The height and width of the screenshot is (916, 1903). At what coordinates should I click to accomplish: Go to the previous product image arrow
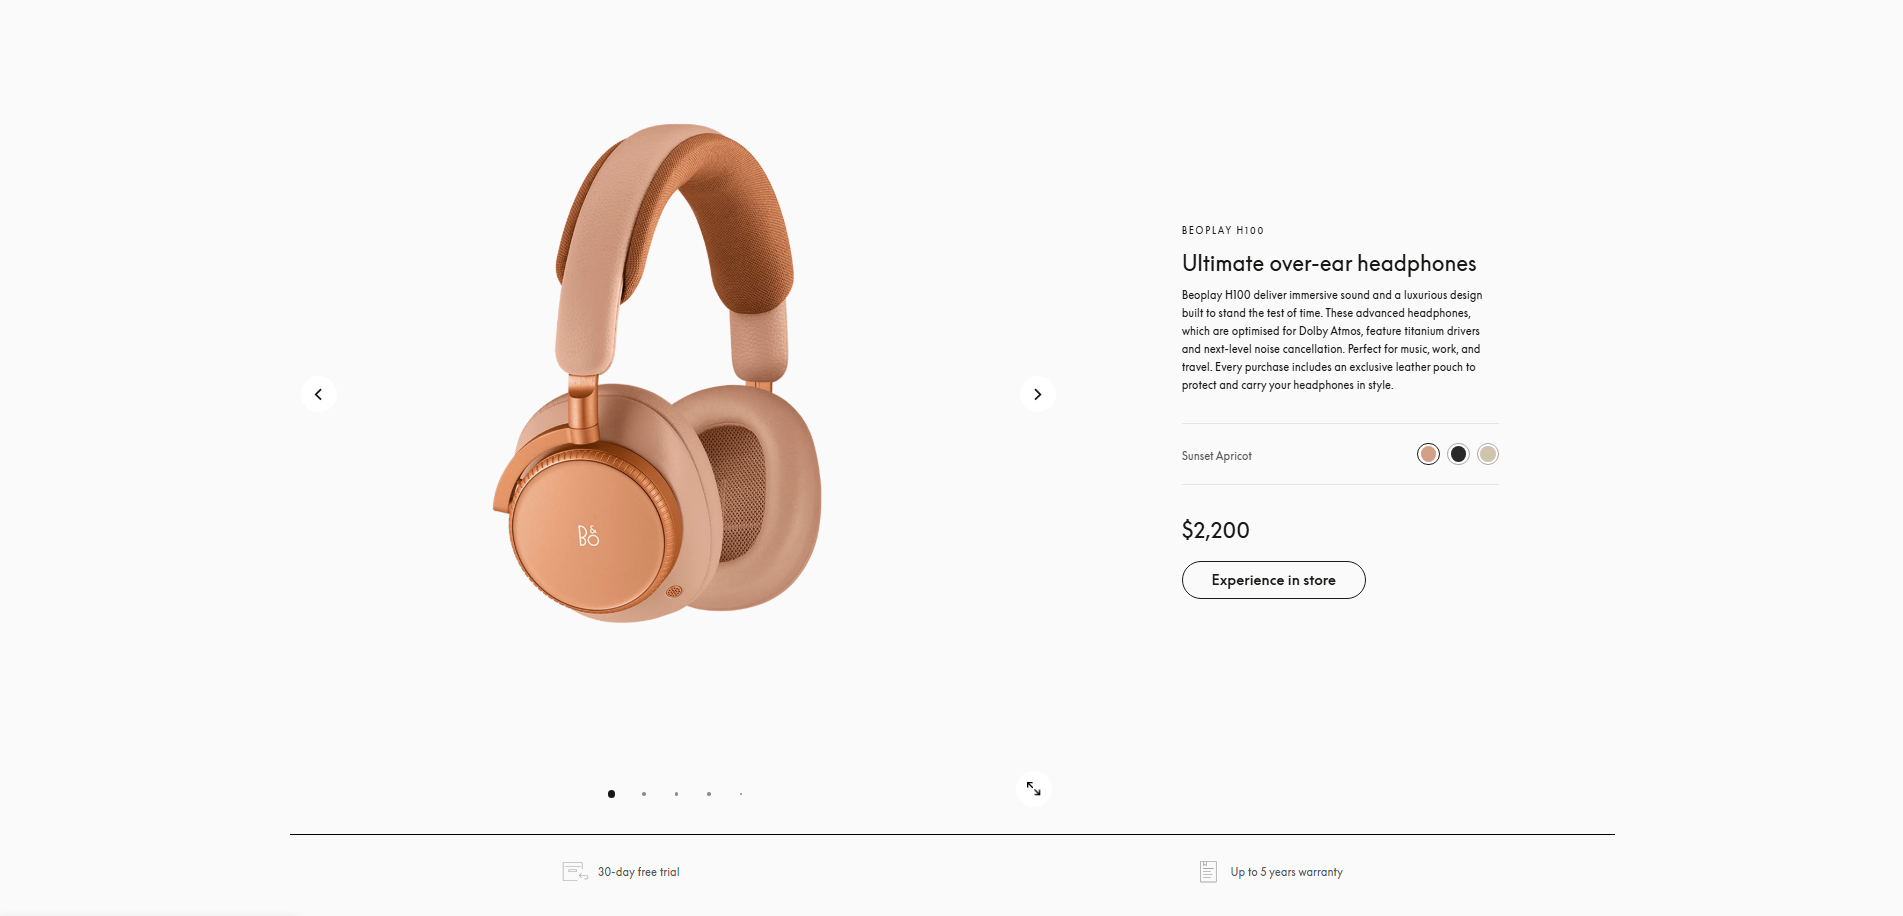pyautogui.click(x=318, y=394)
